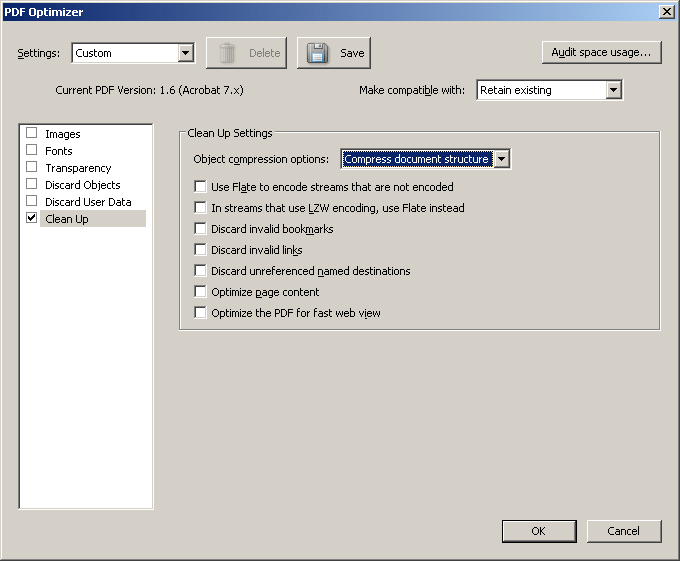Select Discard Objects in the panel list
The image size is (680, 561).
[82, 185]
